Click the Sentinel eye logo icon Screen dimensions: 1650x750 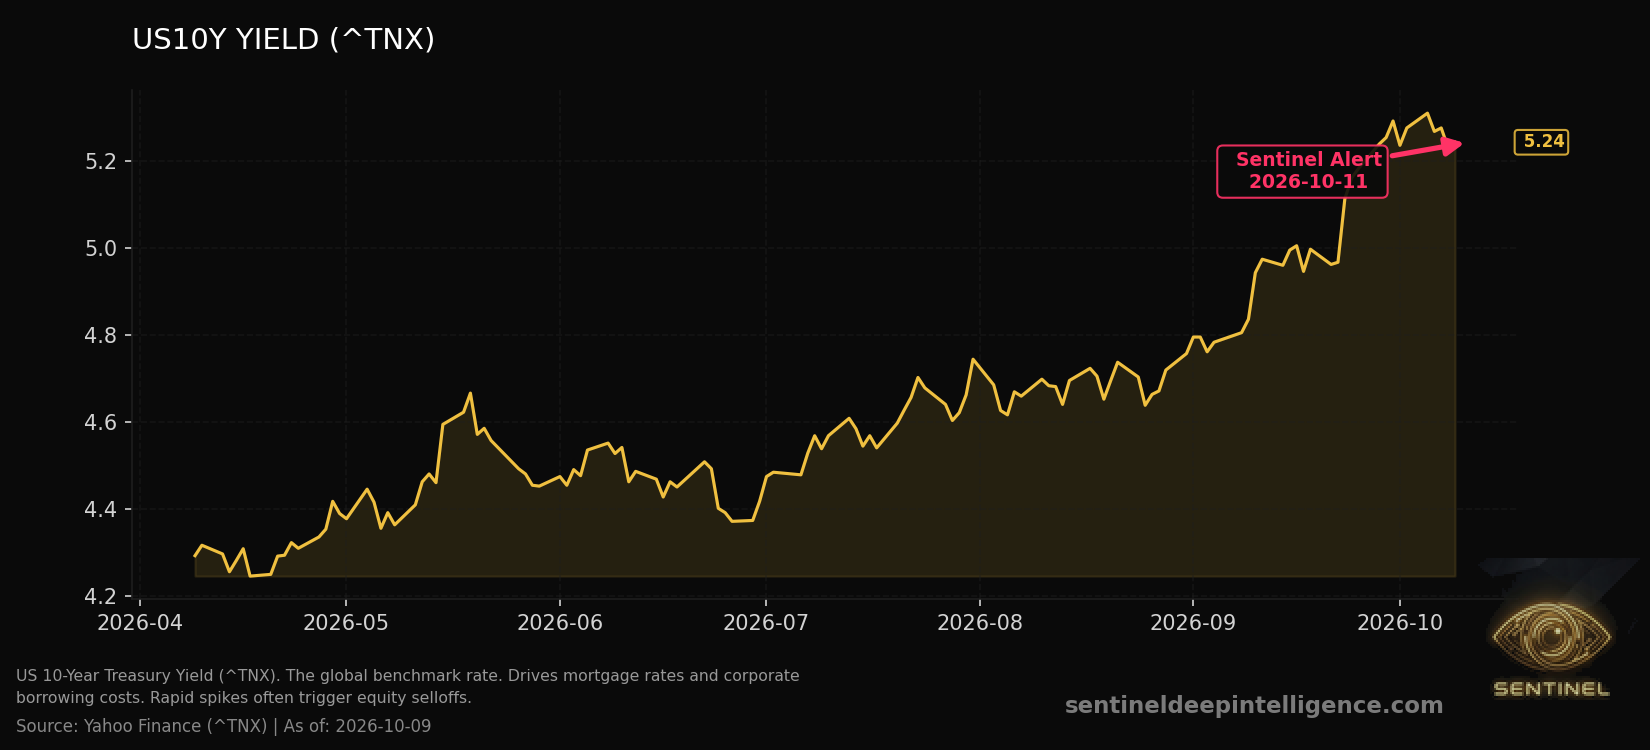1551,636
